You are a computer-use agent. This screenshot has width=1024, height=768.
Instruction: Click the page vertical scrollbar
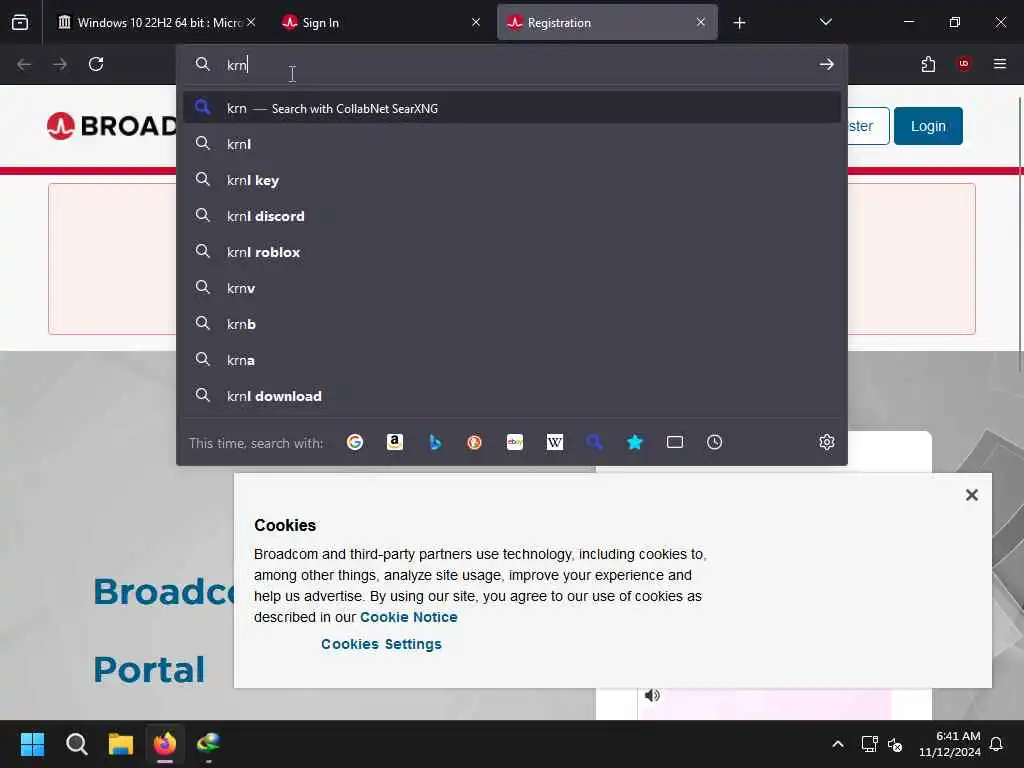coord(1019,235)
